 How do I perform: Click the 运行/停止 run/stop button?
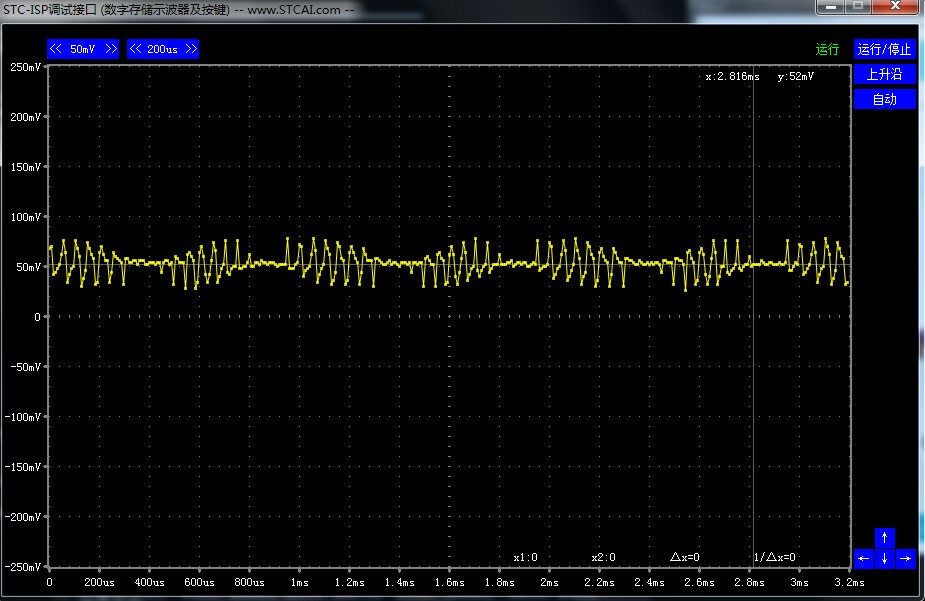[x=884, y=49]
